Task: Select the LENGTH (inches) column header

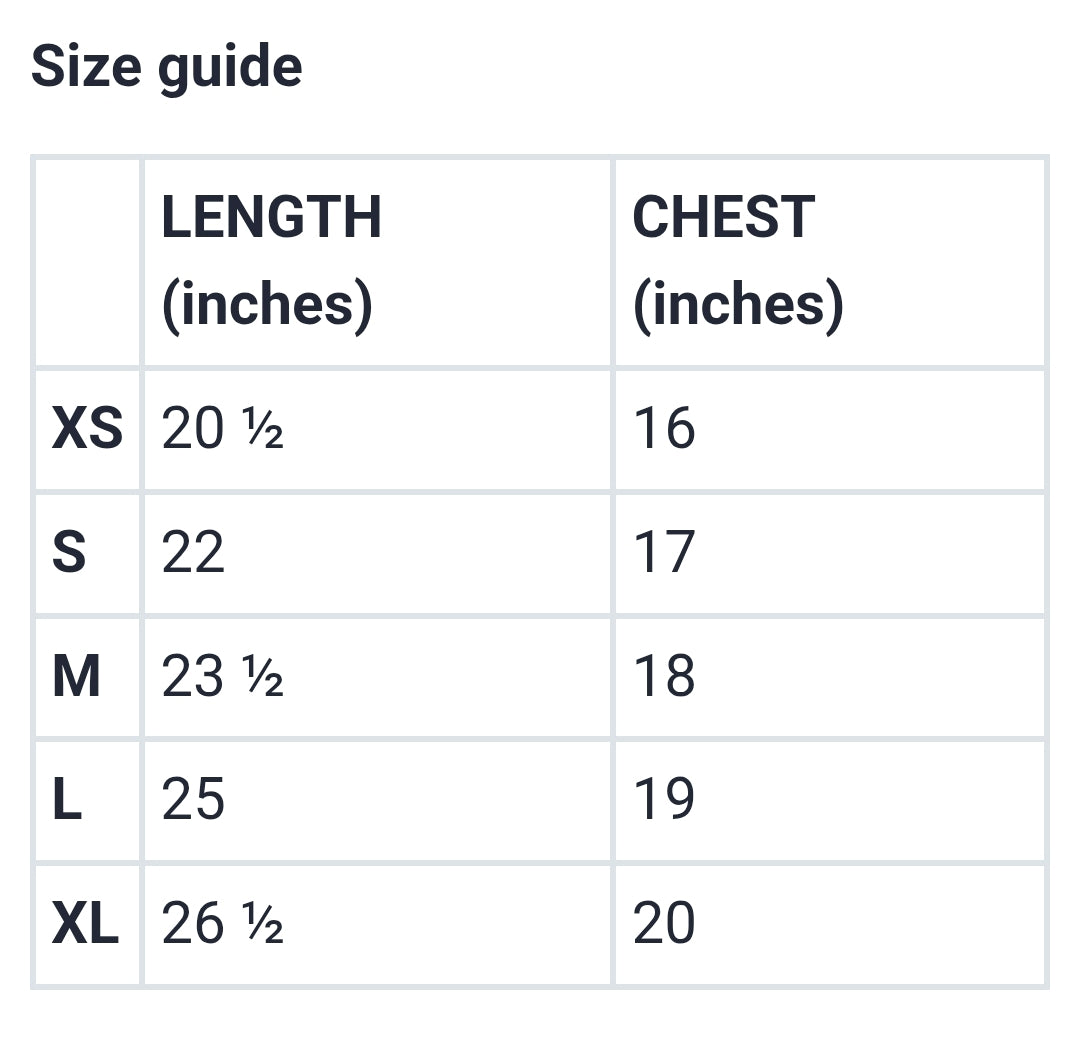Action: click(x=271, y=260)
